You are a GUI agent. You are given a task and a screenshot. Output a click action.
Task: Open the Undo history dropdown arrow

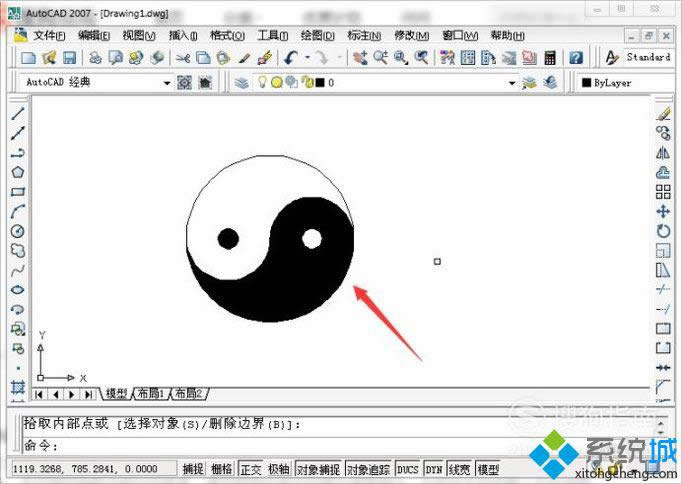tap(307, 57)
